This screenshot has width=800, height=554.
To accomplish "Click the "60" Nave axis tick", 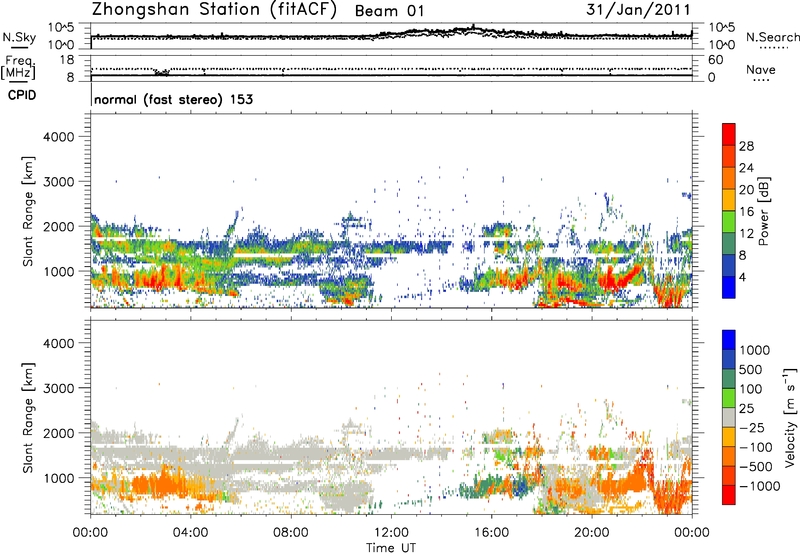I will [715, 60].
